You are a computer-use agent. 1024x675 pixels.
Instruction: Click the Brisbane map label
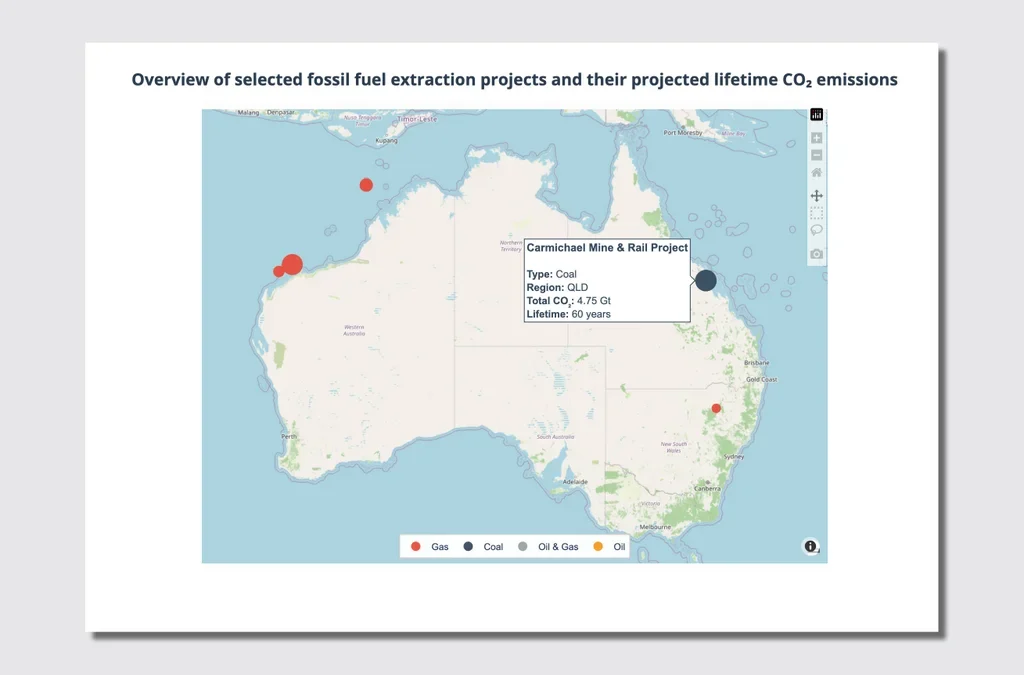tap(757, 362)
